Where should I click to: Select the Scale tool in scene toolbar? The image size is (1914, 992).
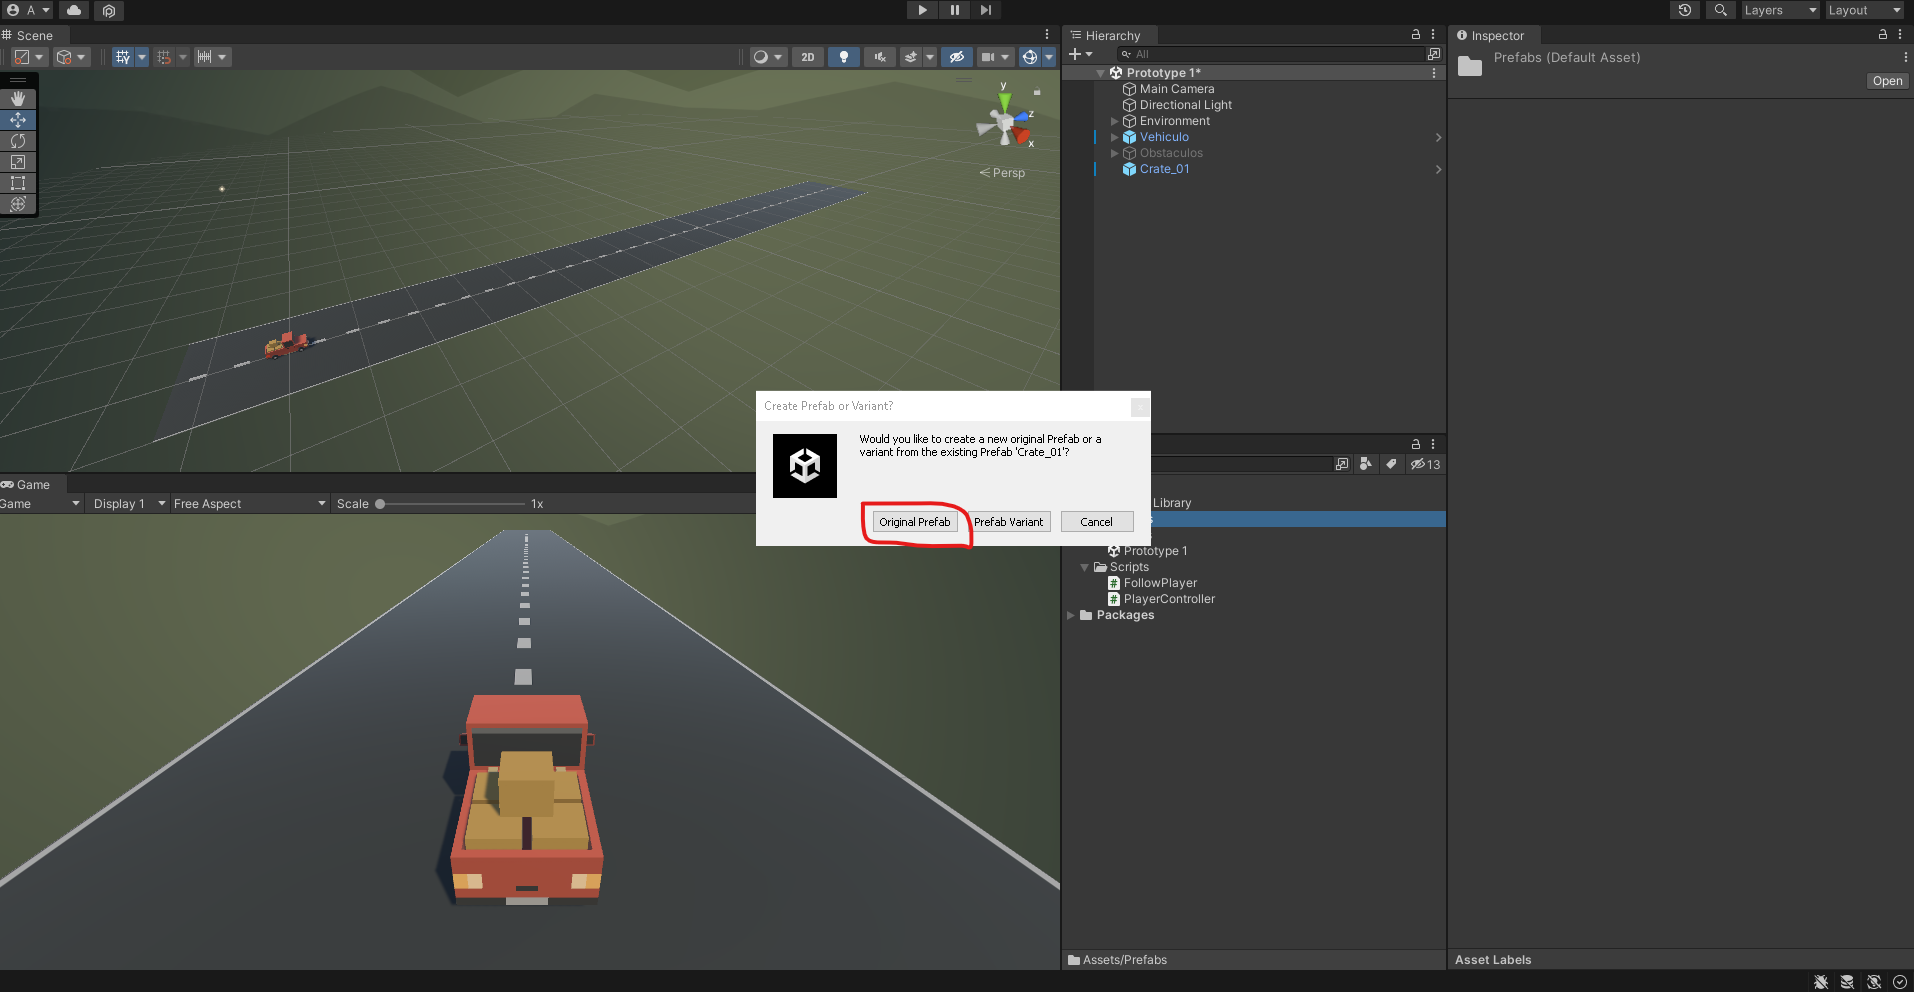click(18, 162)
